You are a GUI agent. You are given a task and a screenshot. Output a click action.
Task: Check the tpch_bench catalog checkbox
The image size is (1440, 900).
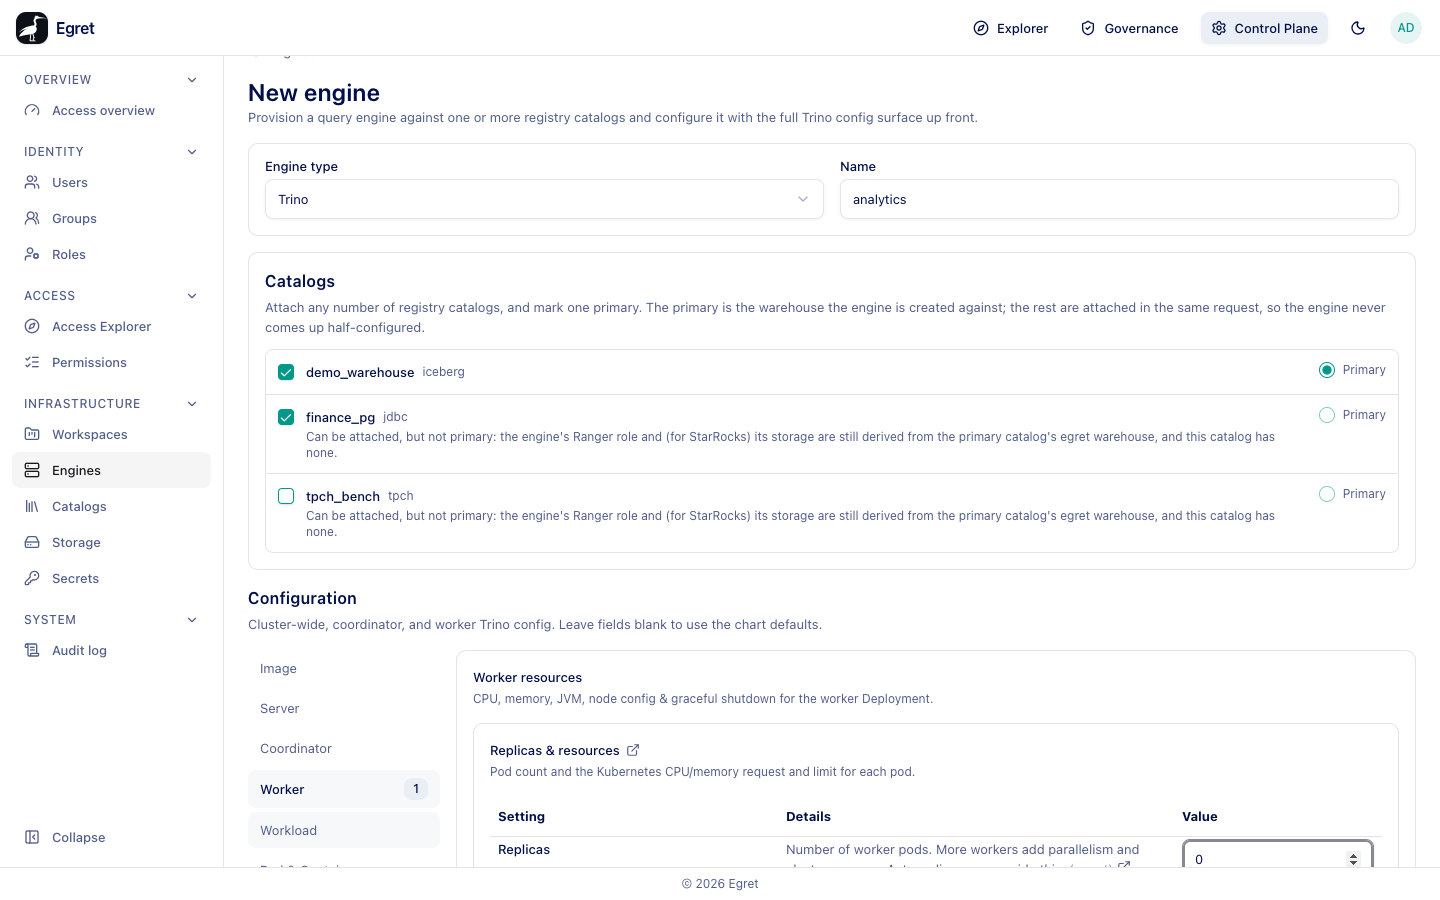tap(286, 496)
